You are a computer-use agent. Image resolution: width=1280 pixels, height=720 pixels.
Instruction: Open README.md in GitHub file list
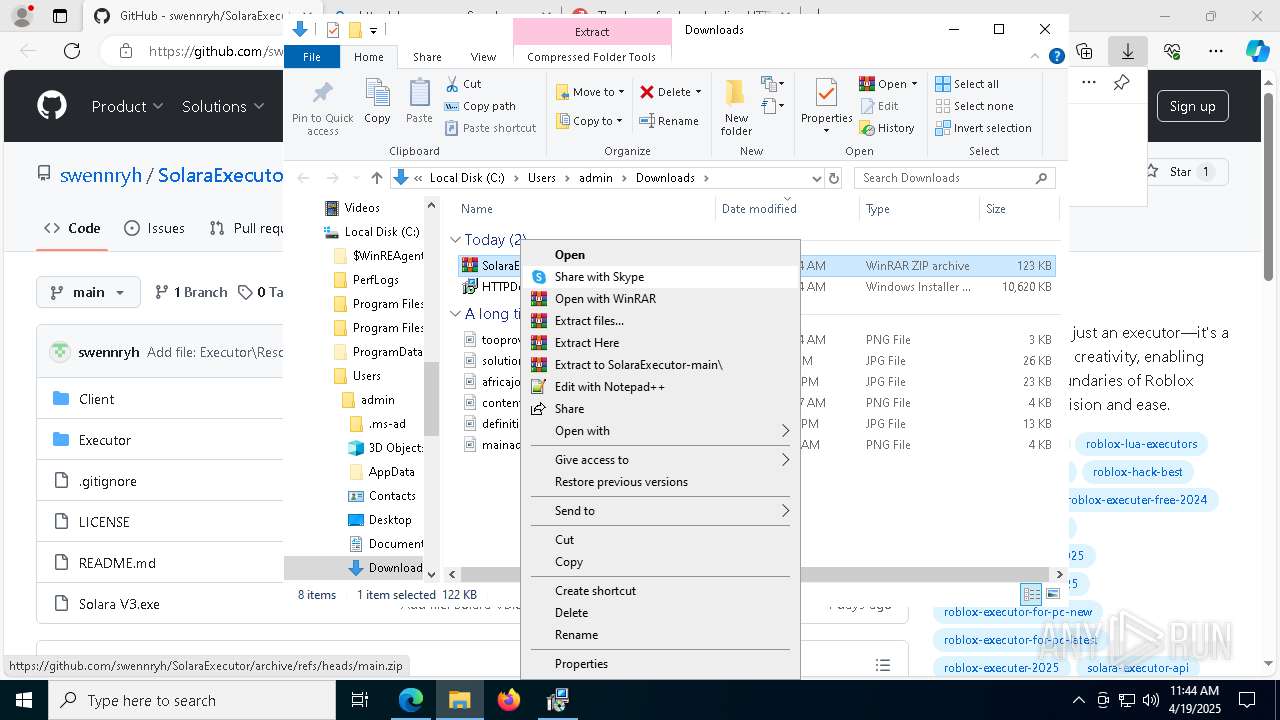(x=117, y=563)
